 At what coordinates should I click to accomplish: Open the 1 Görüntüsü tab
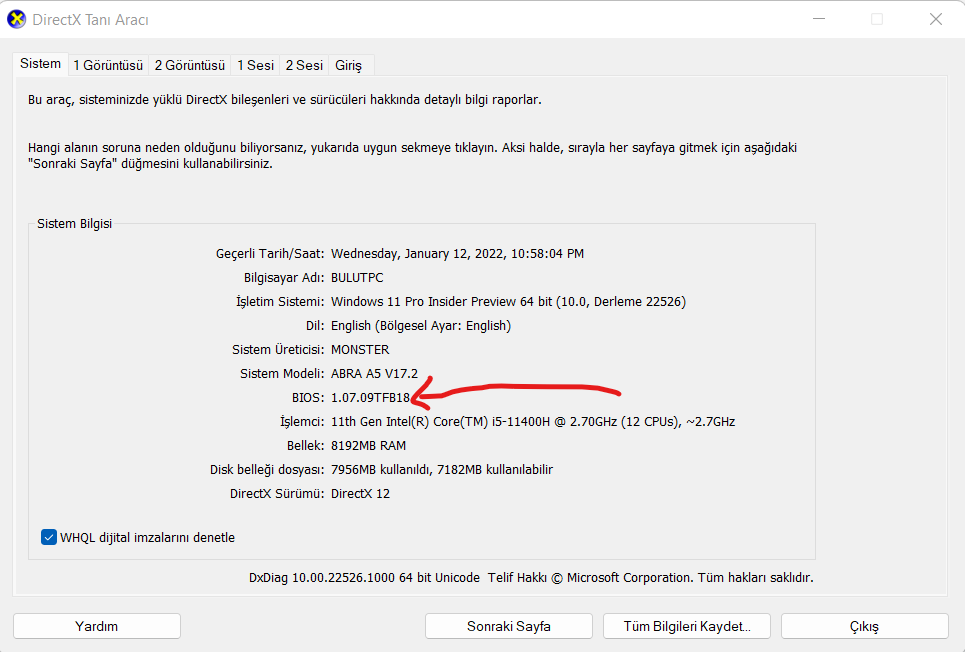[108, 65]
